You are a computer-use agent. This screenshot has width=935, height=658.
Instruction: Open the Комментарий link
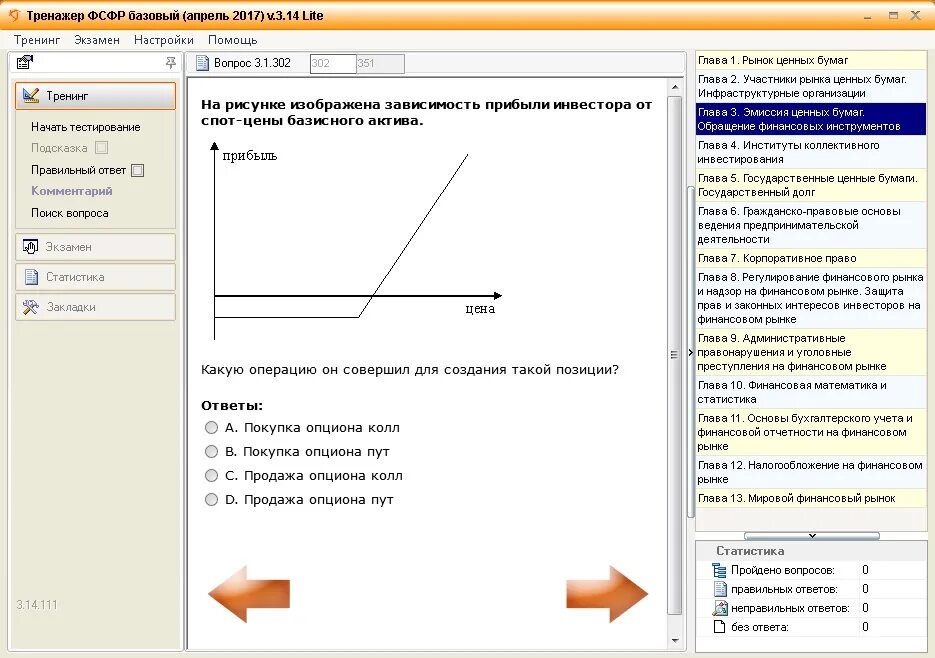point(72,191)
